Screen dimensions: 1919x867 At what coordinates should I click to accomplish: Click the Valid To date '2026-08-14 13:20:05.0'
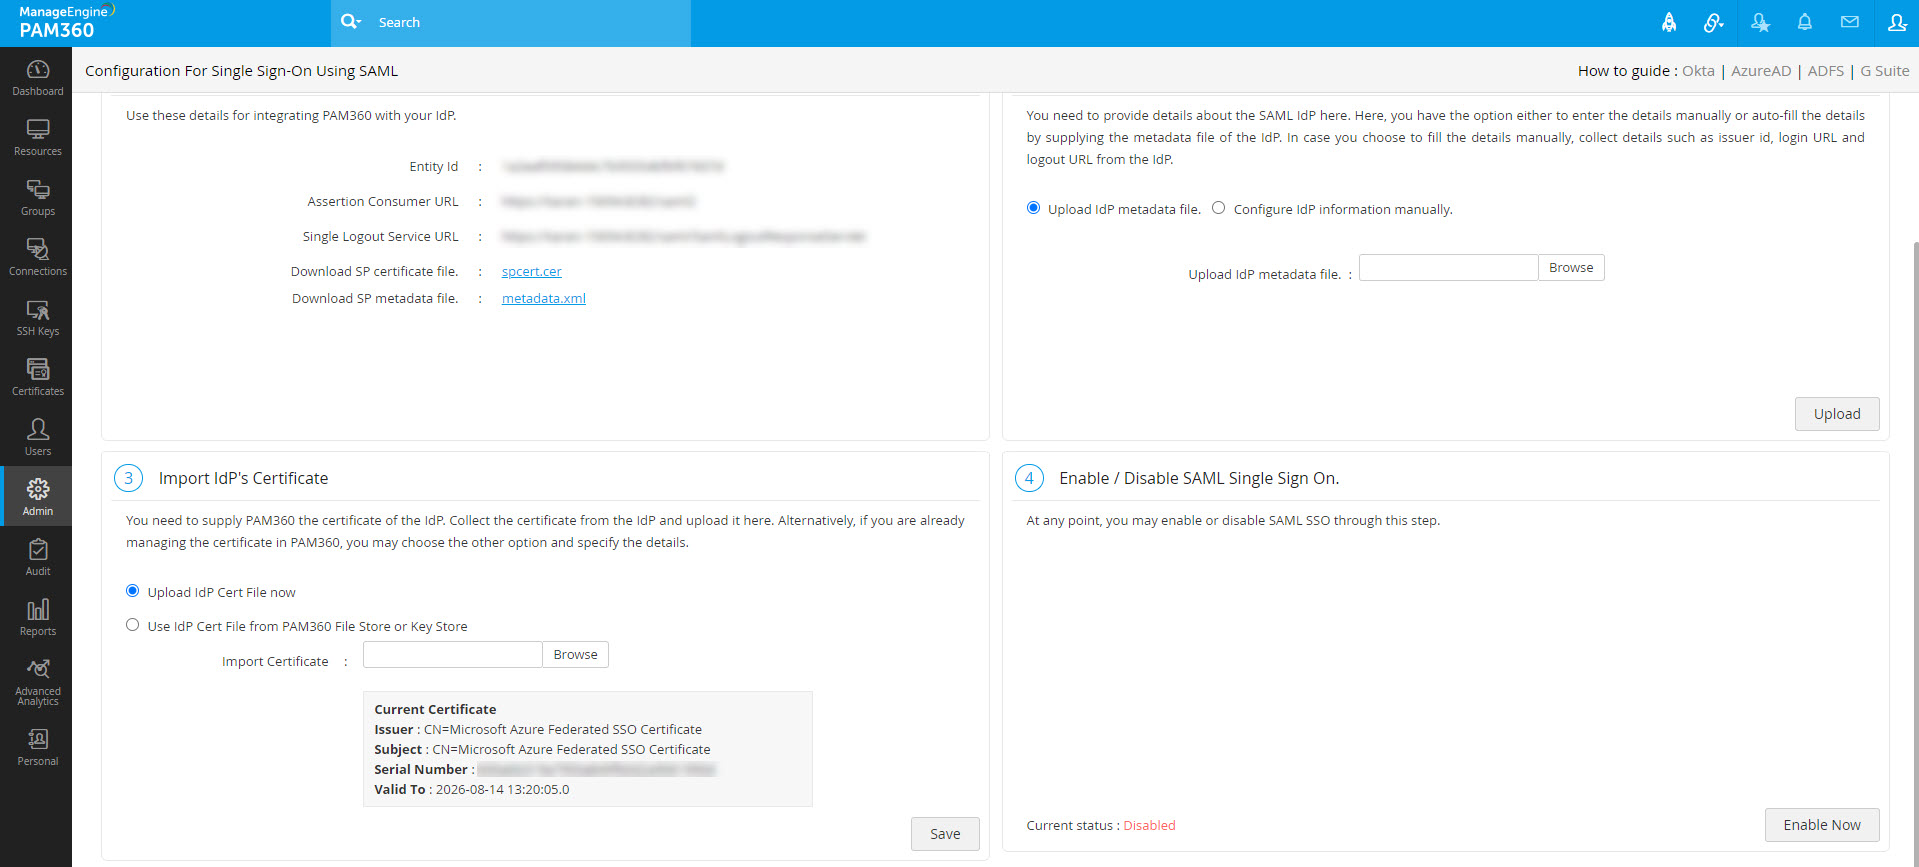click(502, 789)
